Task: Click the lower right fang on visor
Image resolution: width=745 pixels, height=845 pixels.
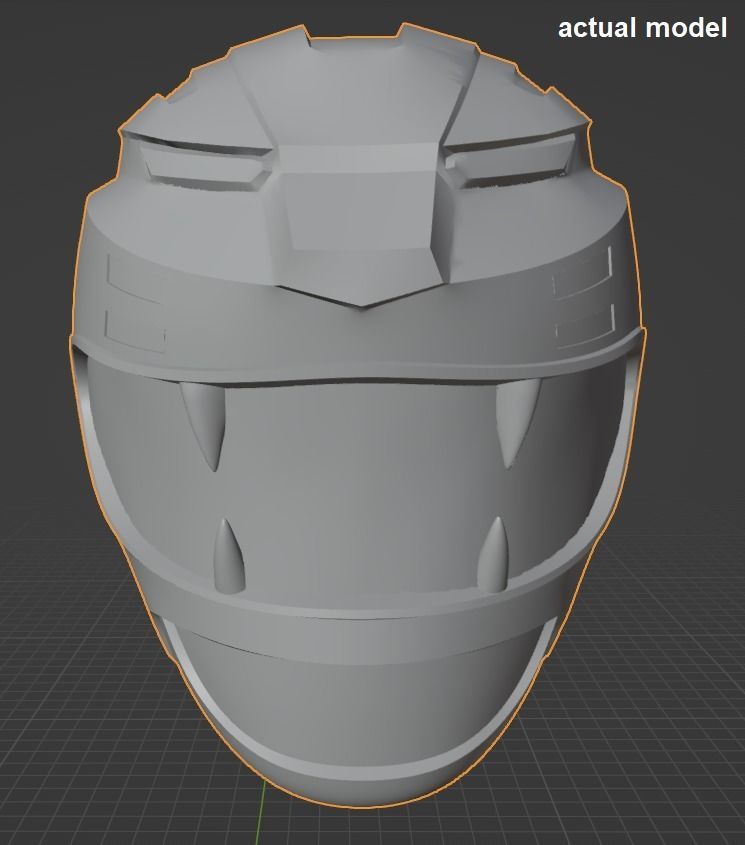Action: click(493, 553)
